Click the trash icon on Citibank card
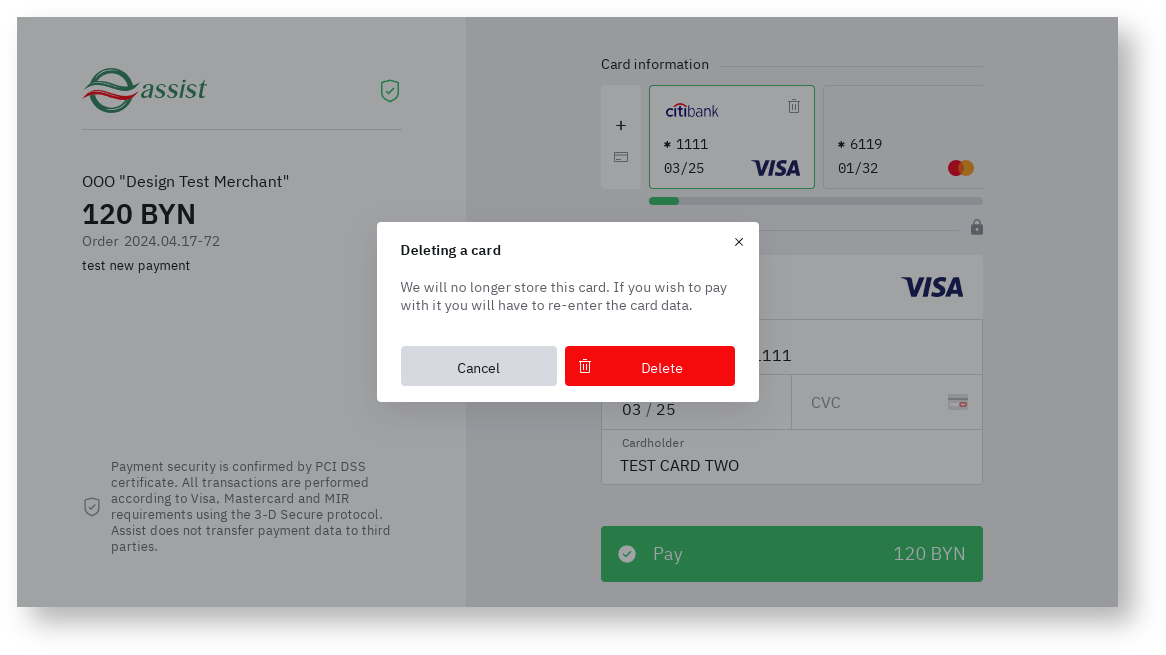1166x655 pixels. pyautogui.click(x=794, y=106)
